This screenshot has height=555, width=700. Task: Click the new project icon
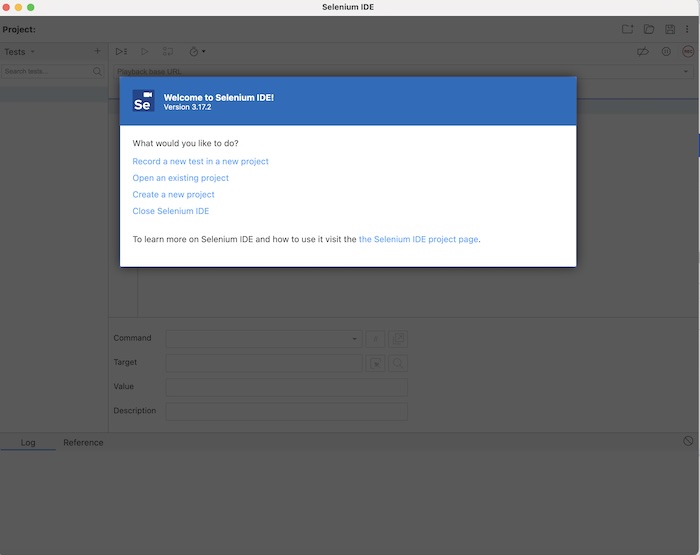coord(628,29)
